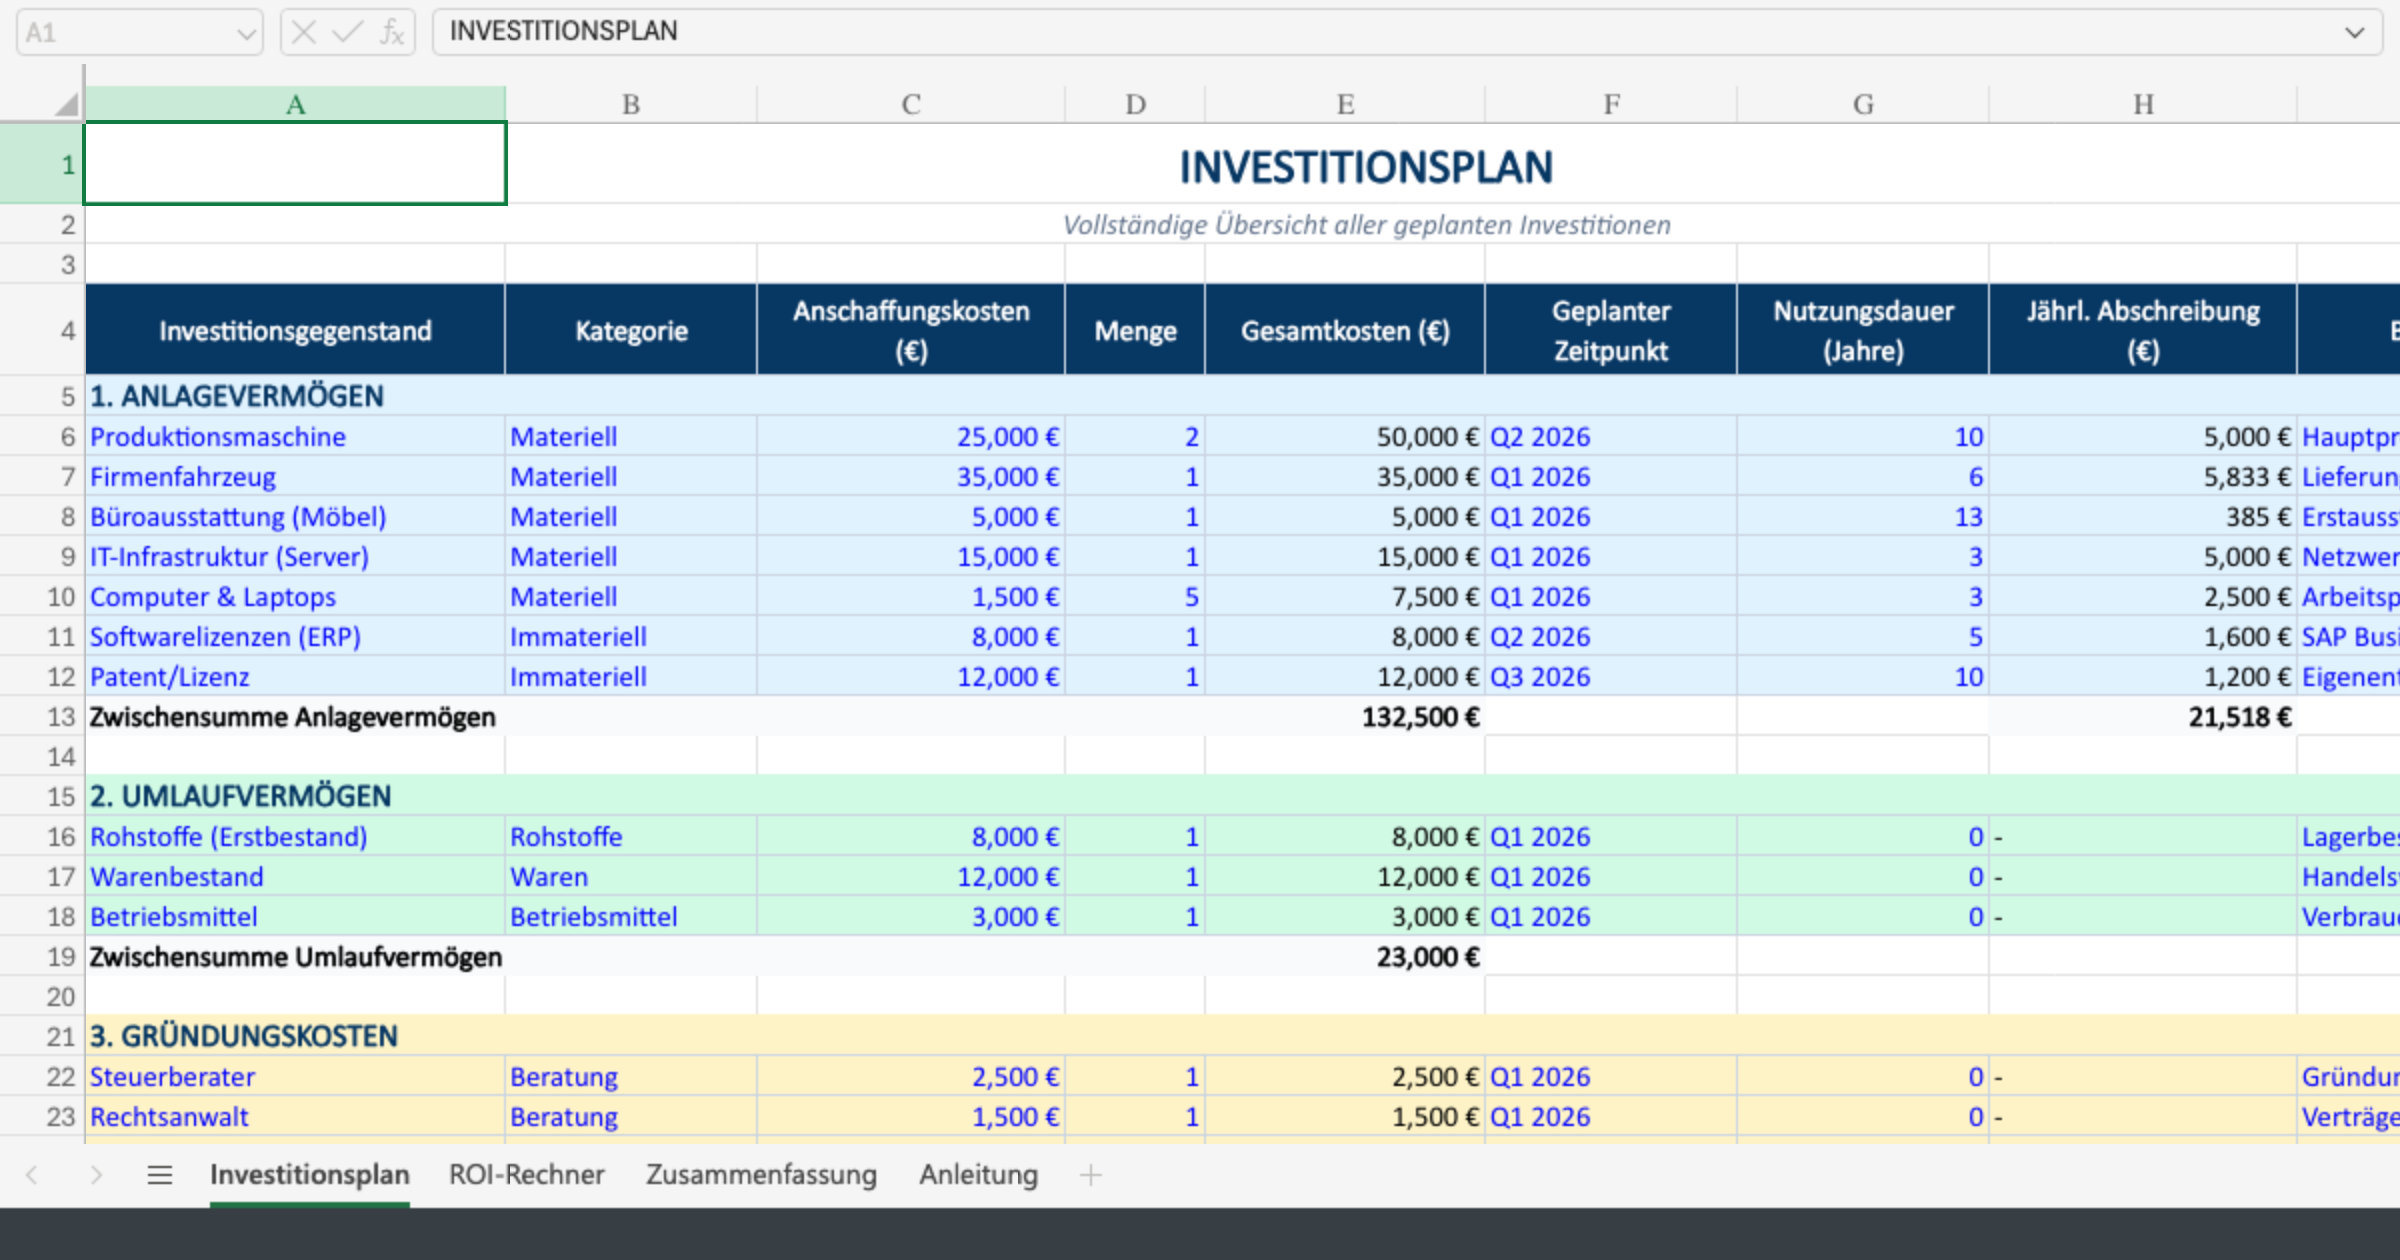
Task: Open the Zusammenfassung sheet tab
Action: [x=761, y=1176]
